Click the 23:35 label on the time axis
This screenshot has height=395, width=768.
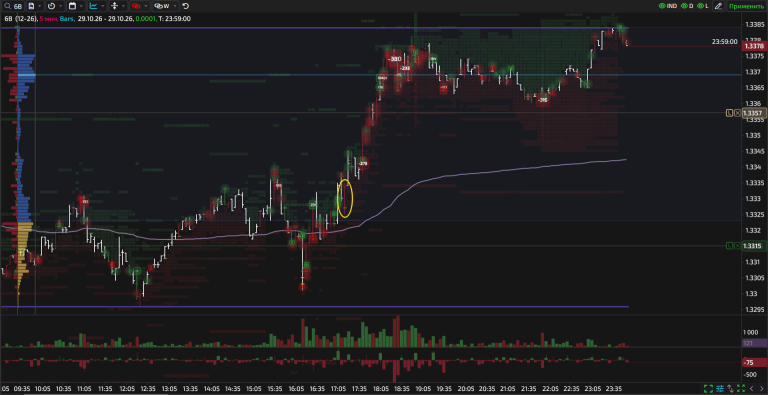tap(613, 389)
